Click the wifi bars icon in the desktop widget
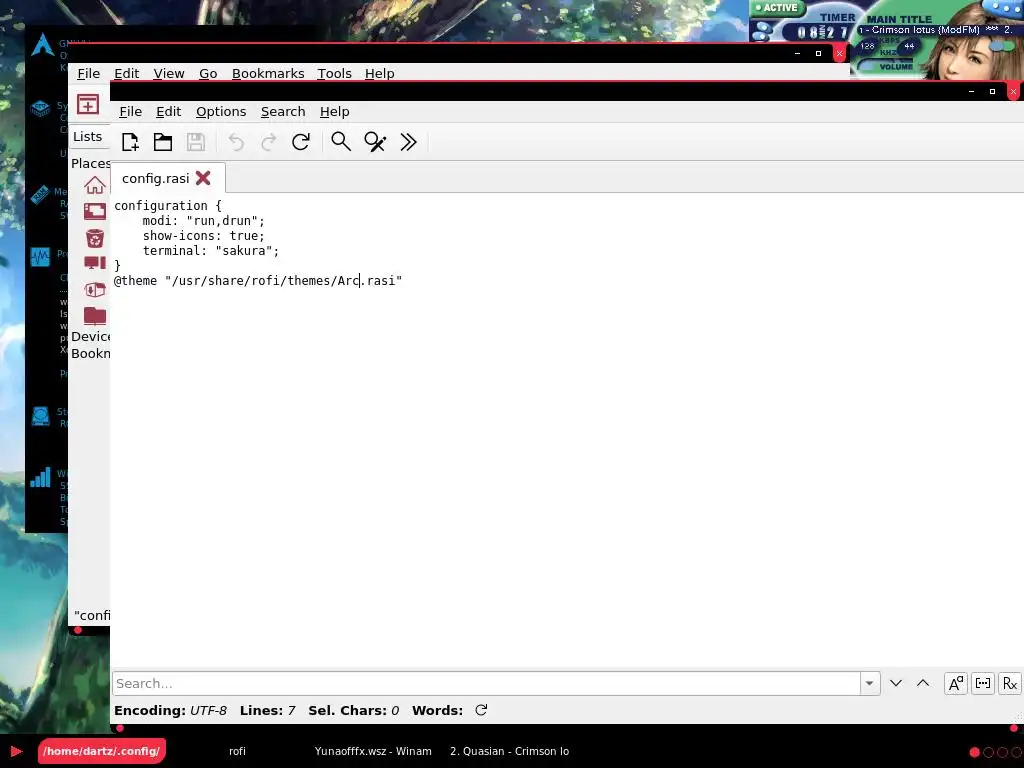The height and width of the screenshot is (768, 1024). (x=40, y=477)
